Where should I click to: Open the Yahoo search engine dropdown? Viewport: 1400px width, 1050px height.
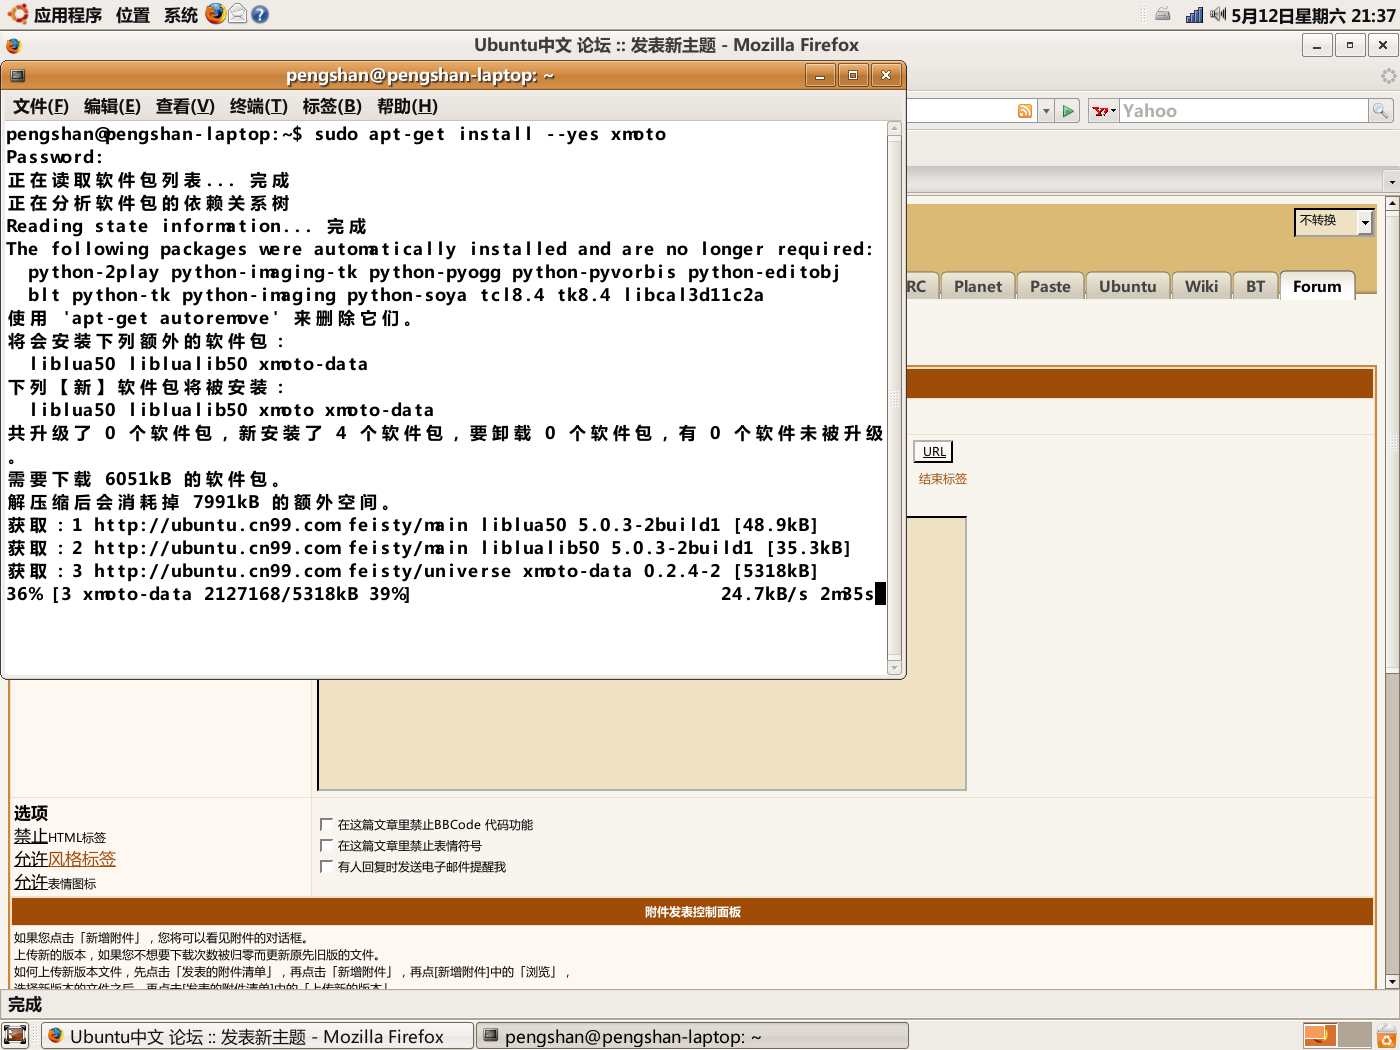tap(1104, 111)
